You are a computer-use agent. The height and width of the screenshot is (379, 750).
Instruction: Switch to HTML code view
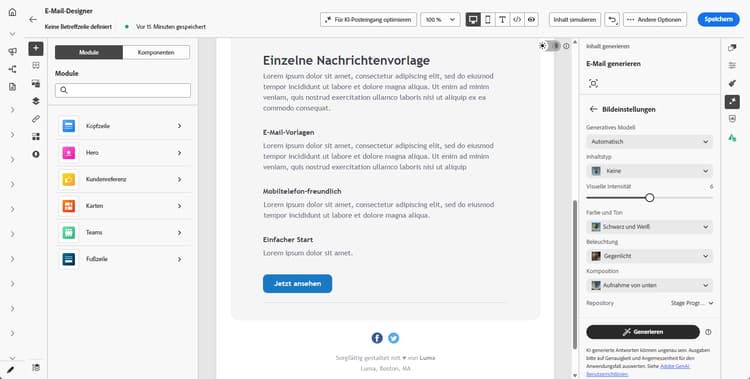click(x=517, y=20)
